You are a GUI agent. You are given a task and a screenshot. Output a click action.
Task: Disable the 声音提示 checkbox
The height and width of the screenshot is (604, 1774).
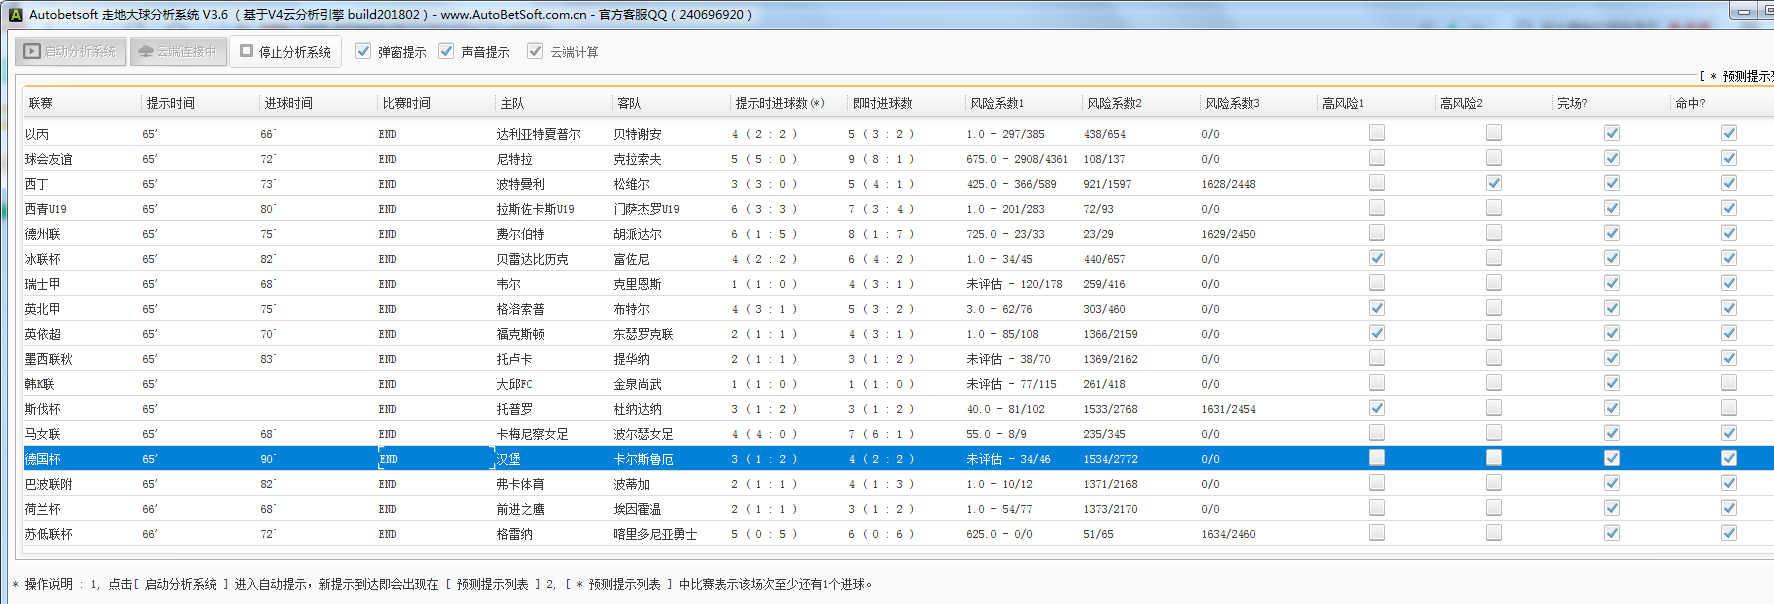tap(446, 51)
